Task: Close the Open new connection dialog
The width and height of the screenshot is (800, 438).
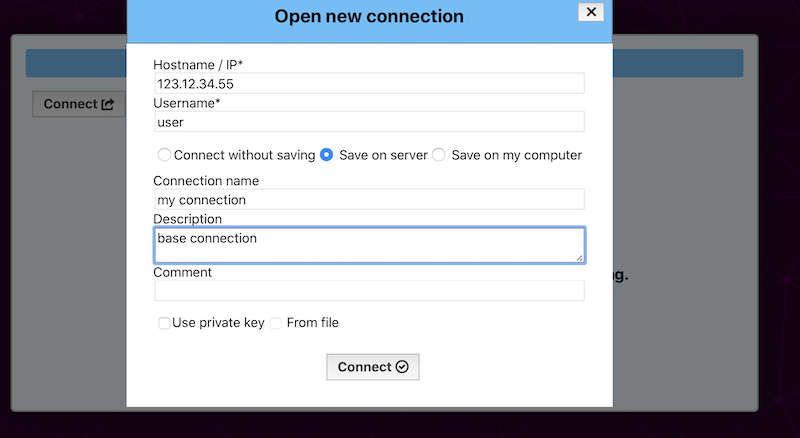Action: point(591,12)
